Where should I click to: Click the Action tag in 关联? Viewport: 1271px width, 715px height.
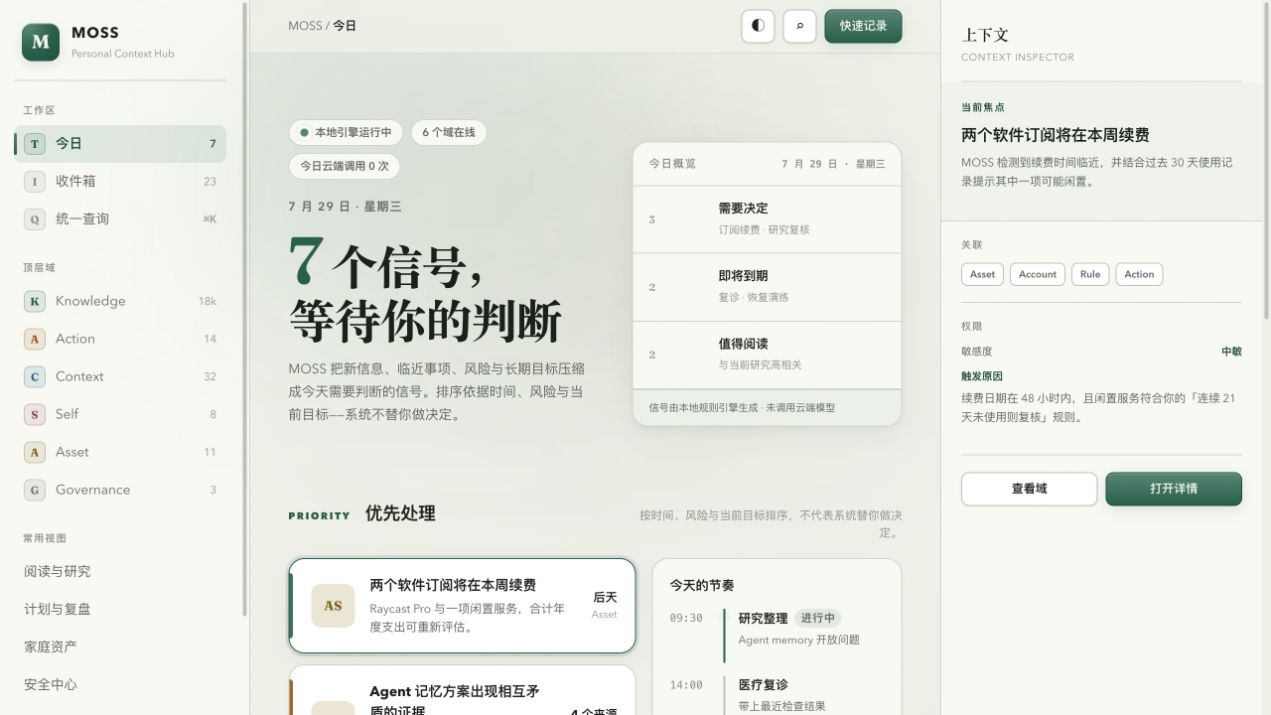pyautogui.click(x=1139, y=274)
